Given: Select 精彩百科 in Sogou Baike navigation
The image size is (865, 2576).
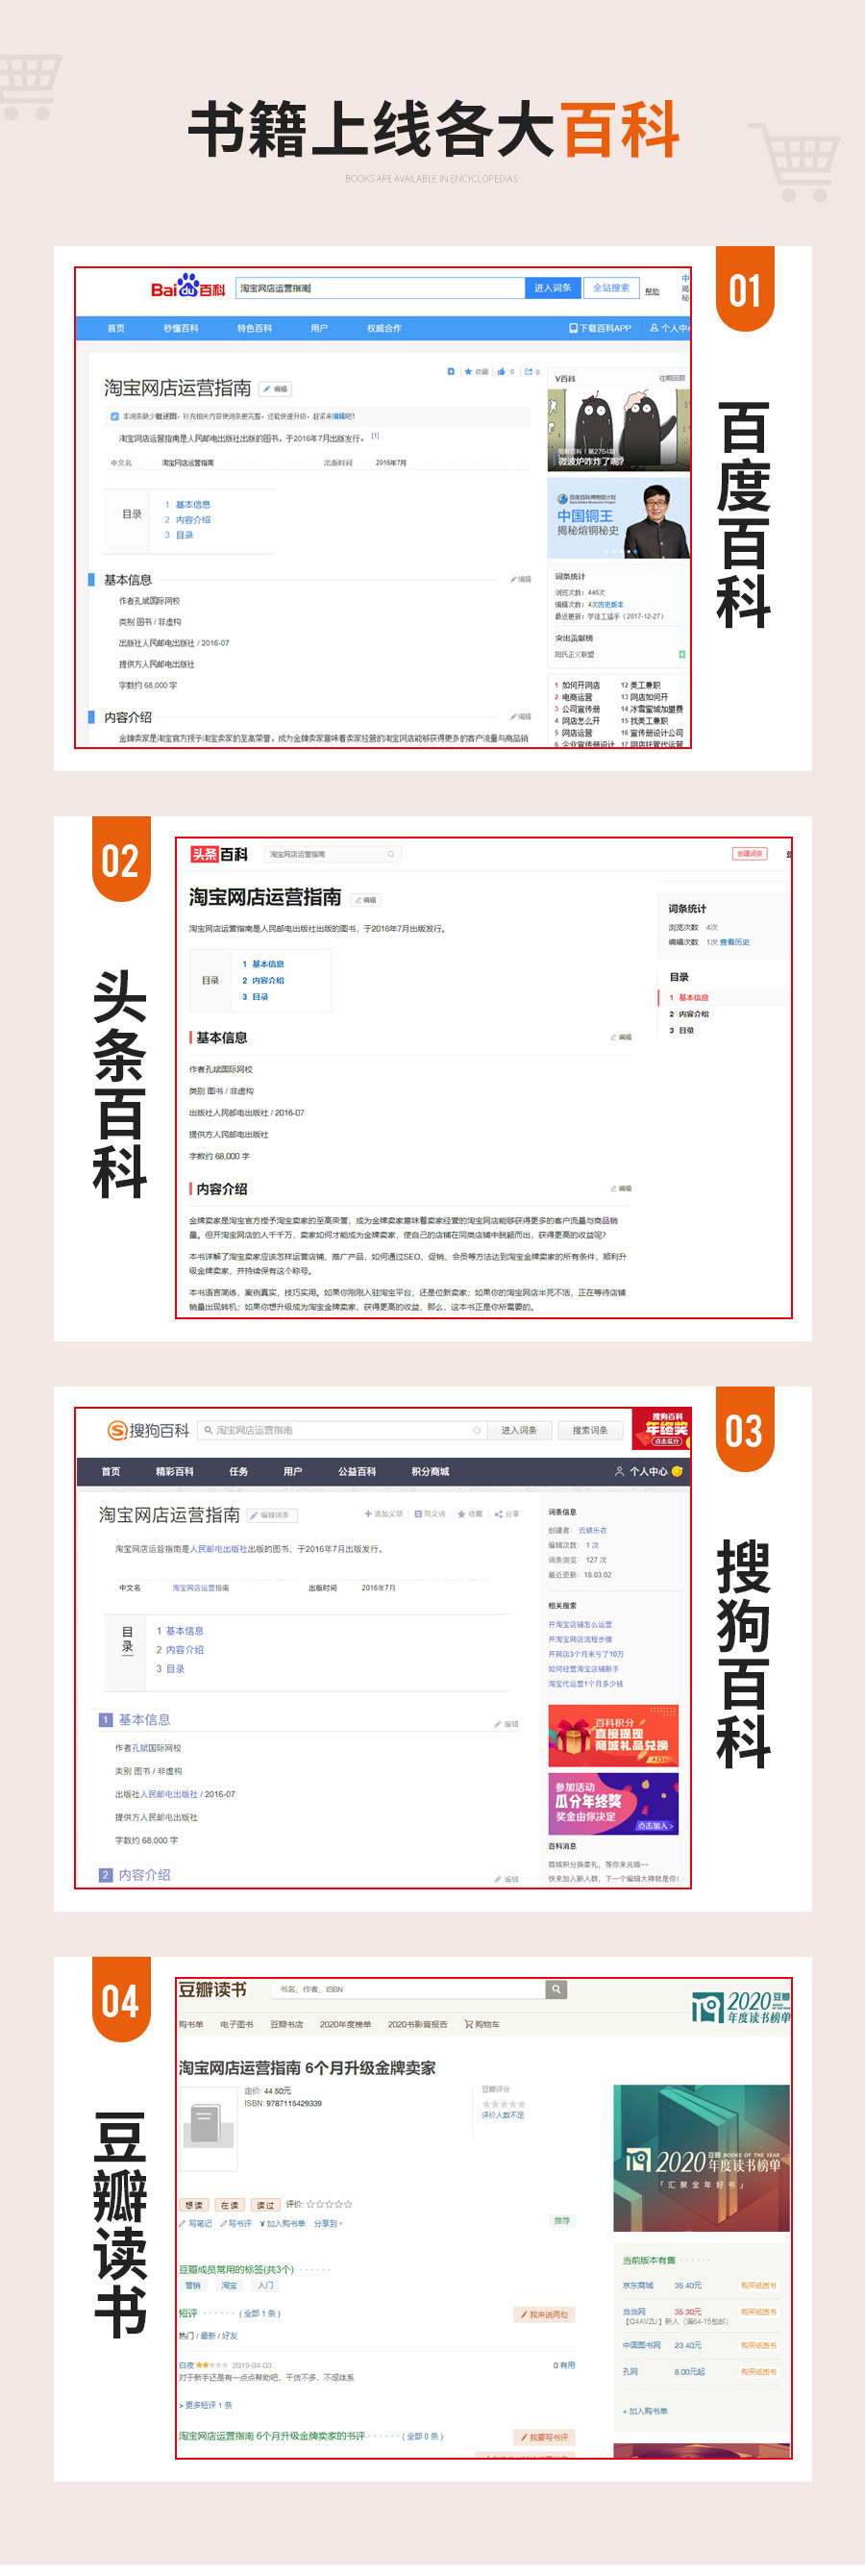Looking at the screenshot, I should (x=174, y=1471).
